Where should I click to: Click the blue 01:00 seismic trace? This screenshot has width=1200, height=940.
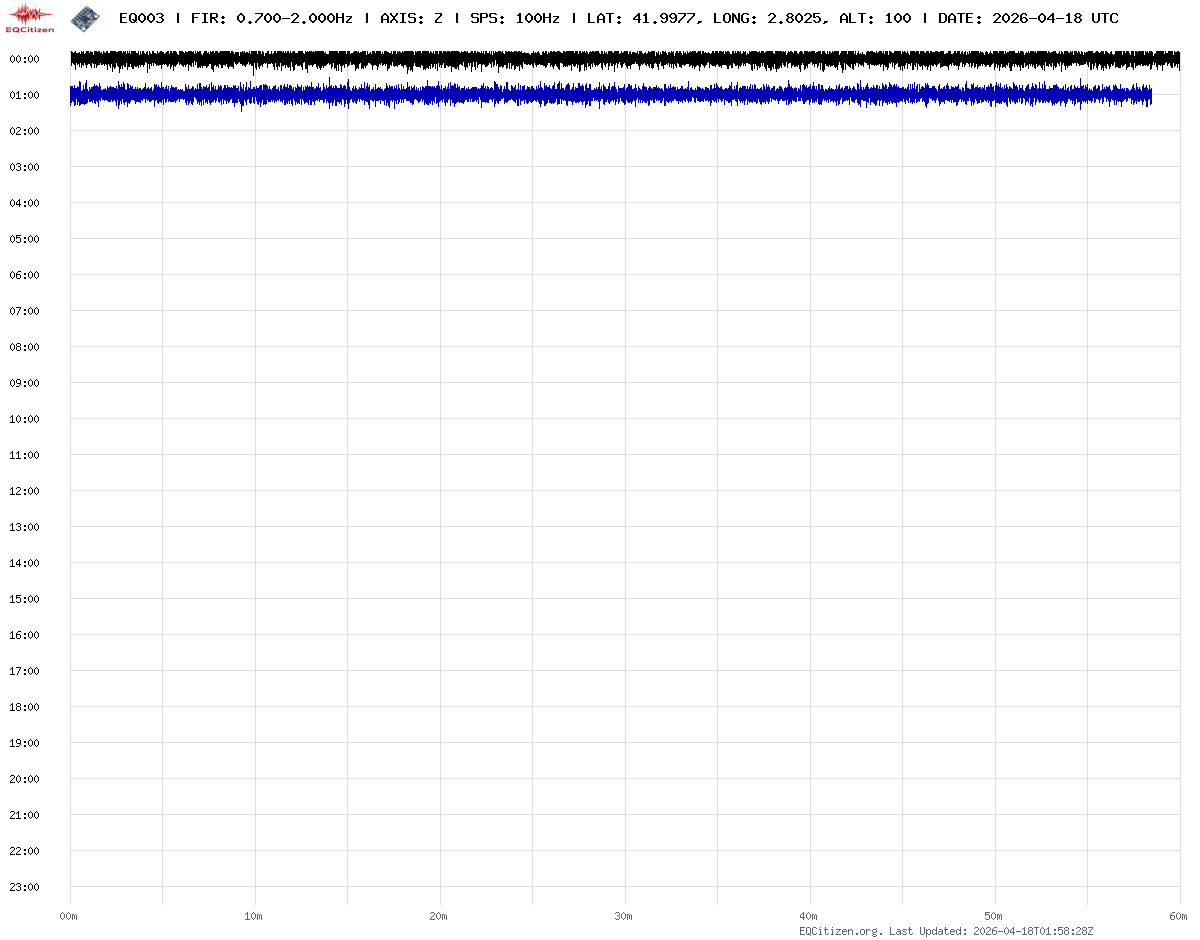click(x=600, y=95)
